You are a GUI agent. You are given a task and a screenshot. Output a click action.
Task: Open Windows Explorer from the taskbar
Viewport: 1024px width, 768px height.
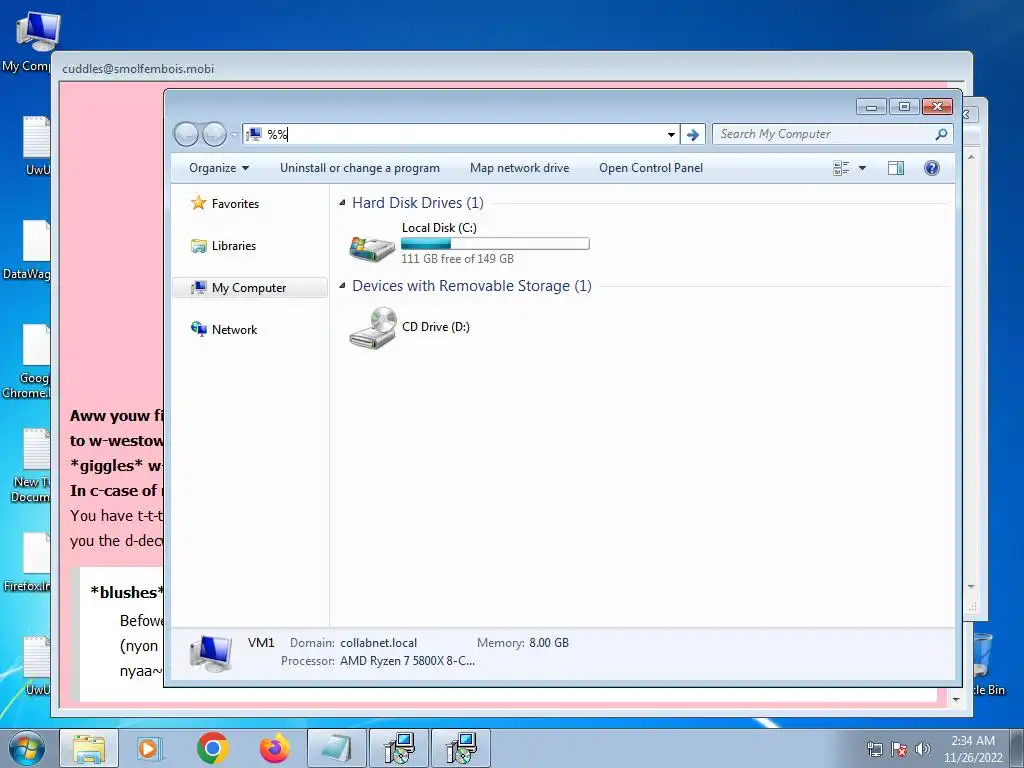point(89,749)
